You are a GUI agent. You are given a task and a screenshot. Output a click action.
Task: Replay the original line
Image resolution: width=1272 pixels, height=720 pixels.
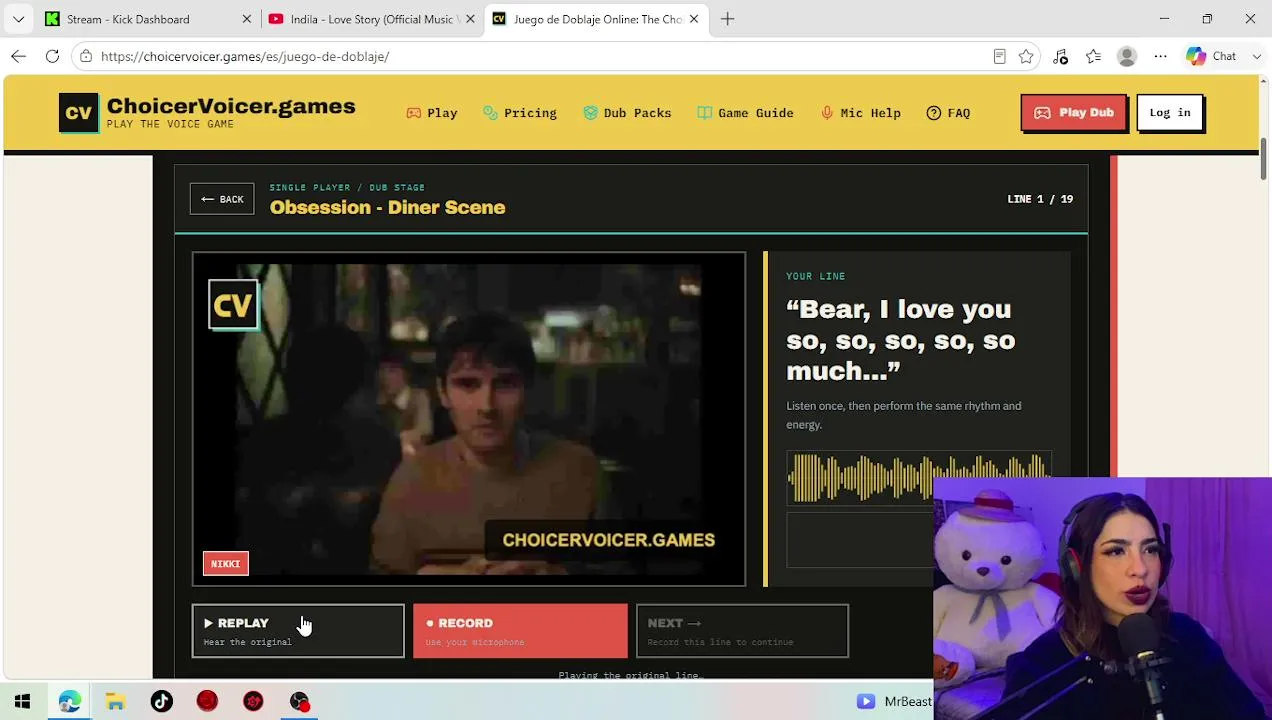pos(298,631)
